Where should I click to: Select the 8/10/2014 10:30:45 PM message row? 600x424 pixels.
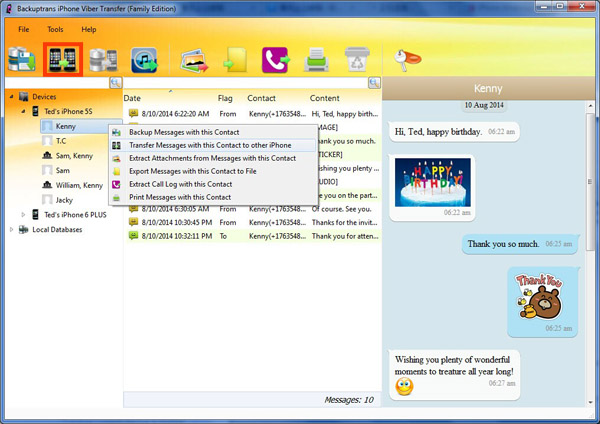click(x=253, y=222)
